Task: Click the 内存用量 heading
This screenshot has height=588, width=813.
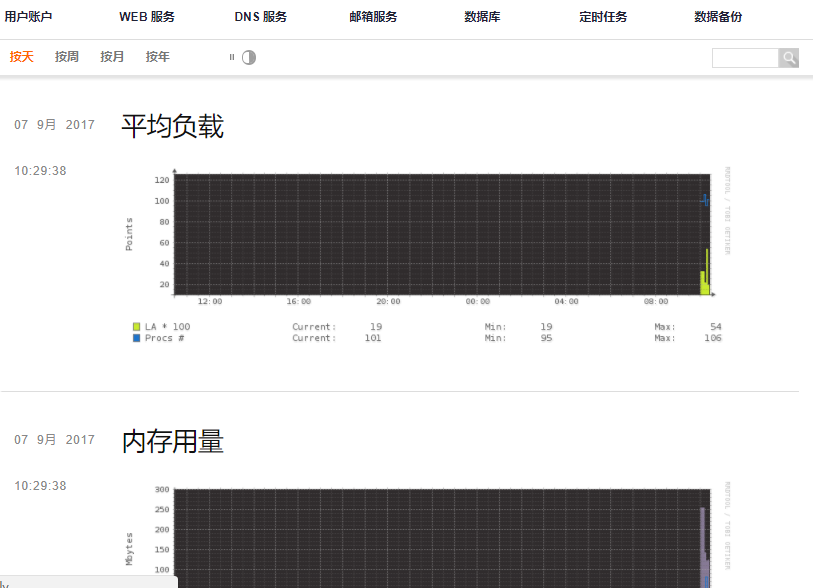Action: (x=173, y=441)
